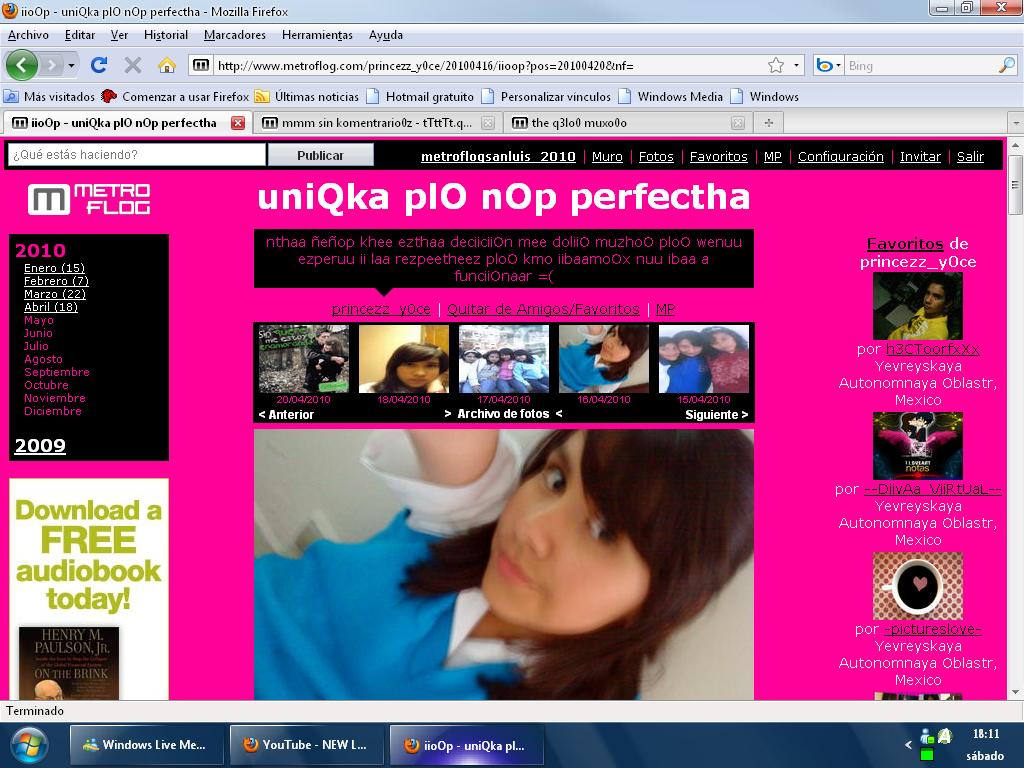Image resolution: width=1024 pixels, height=768 pixels.
Task: Click the MetroFlog logo
Action: coord(89,199)
